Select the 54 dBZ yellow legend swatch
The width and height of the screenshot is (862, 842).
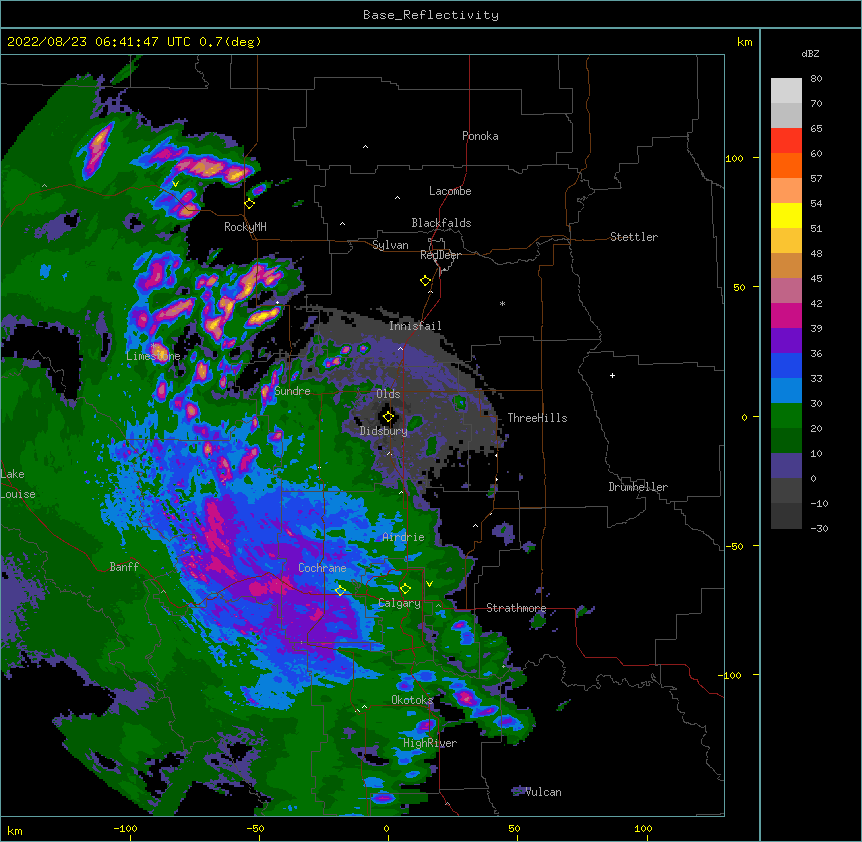click(786, 215)
